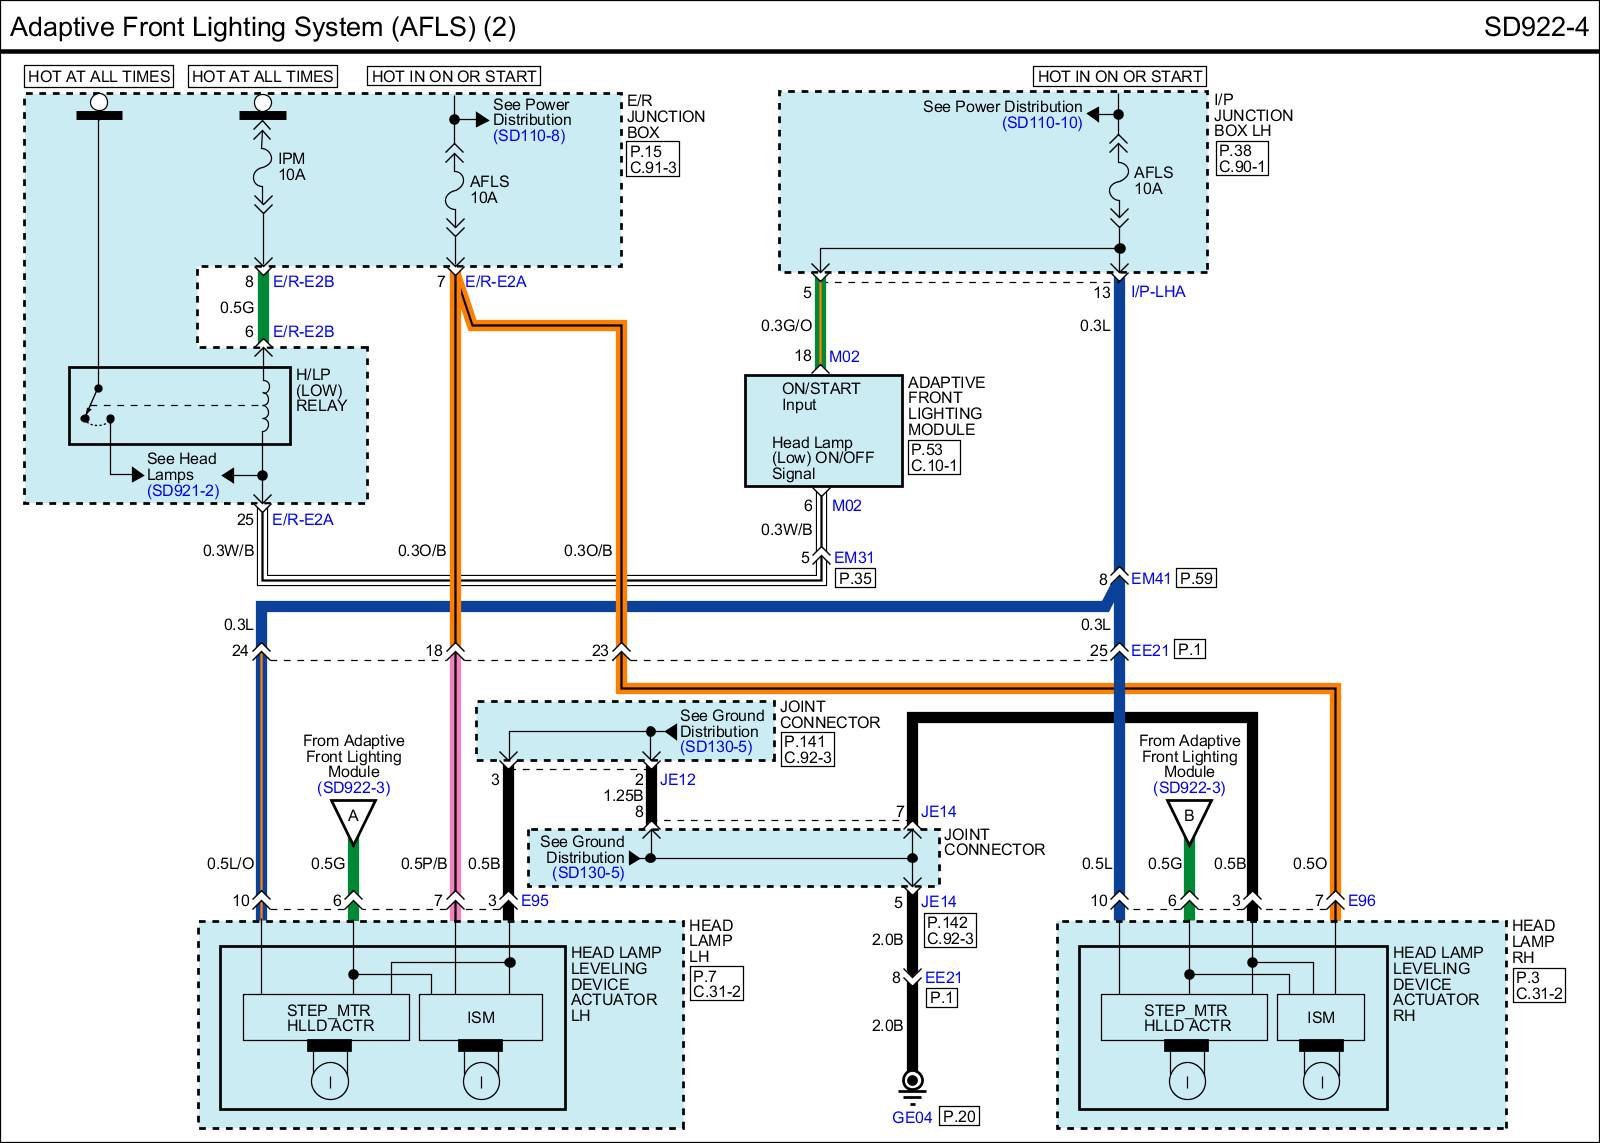Select the Adaptive Front Lighting Module box
The height and width of the screenshot is (1143, 1600).
point(823,431)
